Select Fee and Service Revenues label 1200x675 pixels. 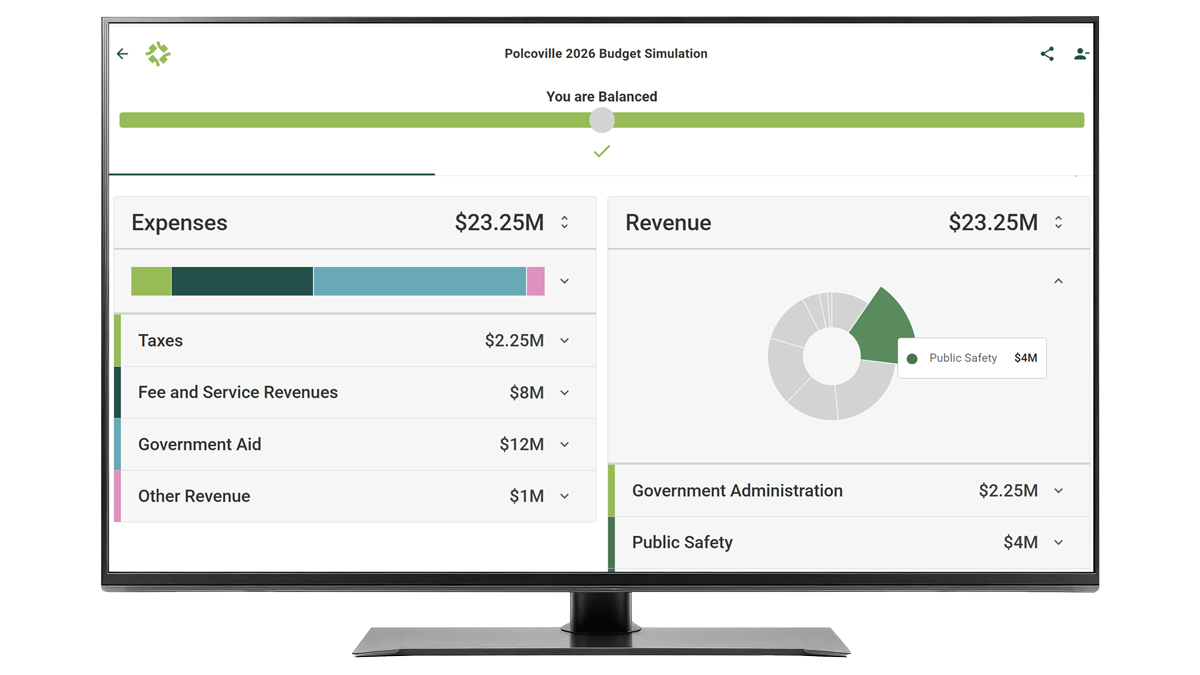coord(238,393)
